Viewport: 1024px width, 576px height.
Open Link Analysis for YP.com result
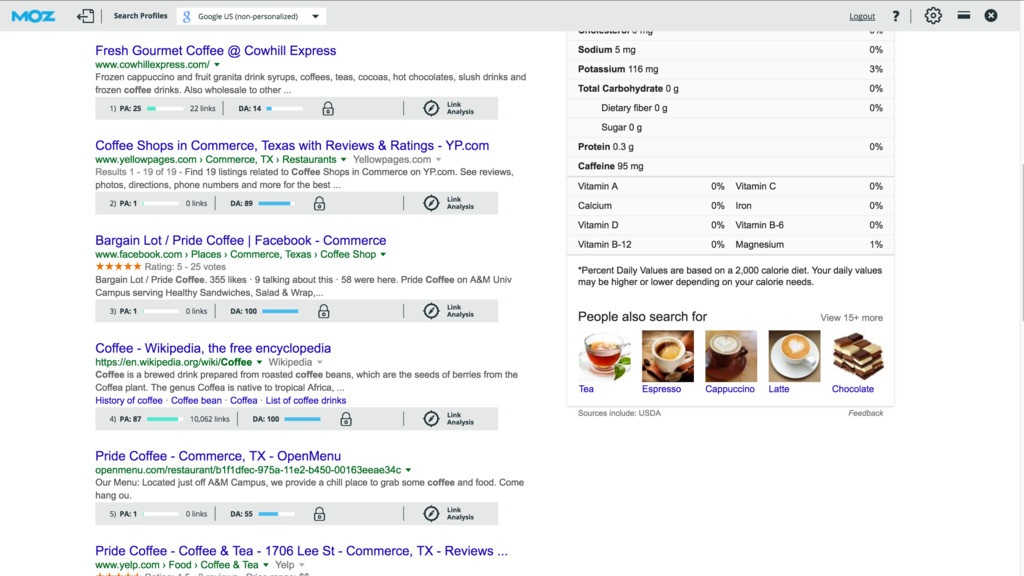460,203
